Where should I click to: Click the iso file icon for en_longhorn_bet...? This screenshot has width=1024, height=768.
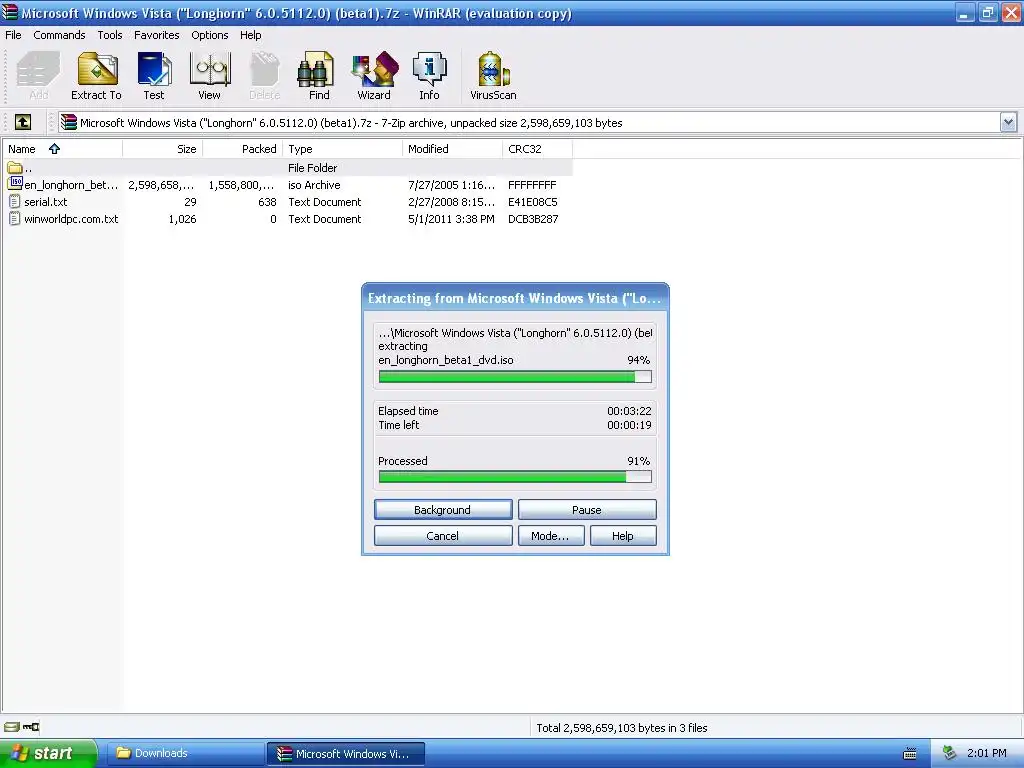coord(15,184)
